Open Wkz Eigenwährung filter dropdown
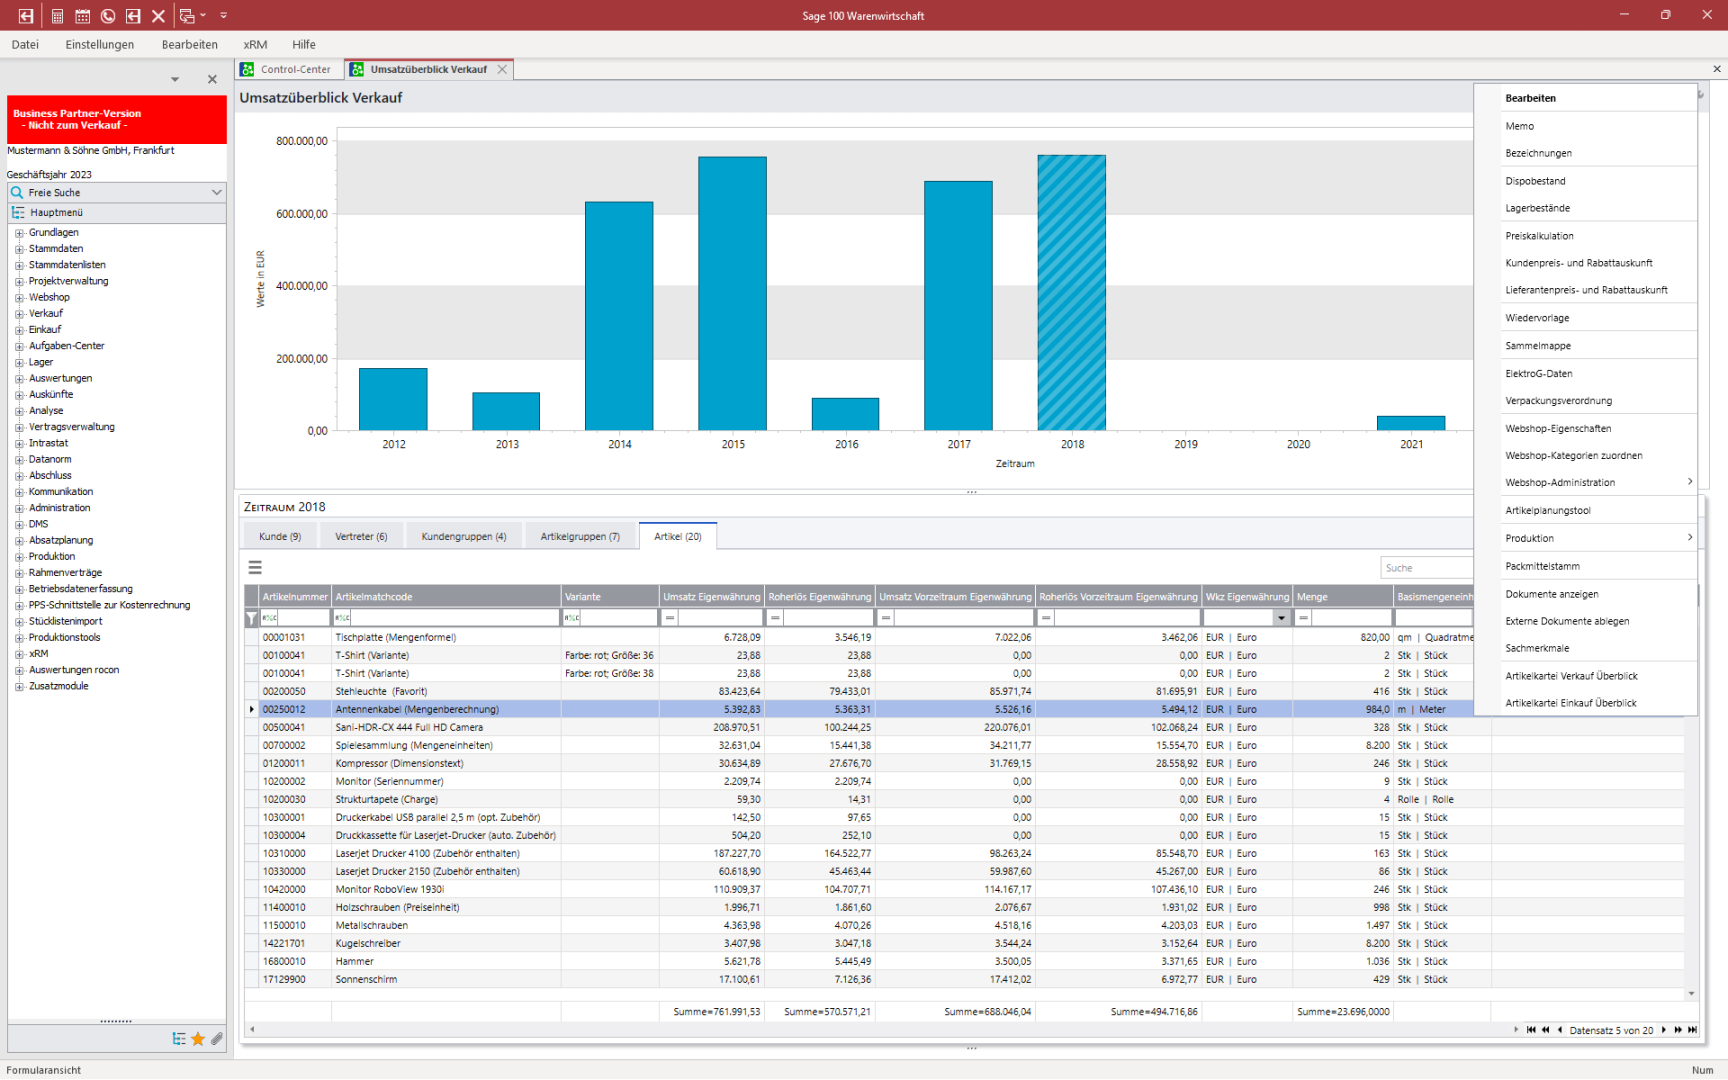The width and height of the screenshot is (1728, 1080). coord(1281,618)
